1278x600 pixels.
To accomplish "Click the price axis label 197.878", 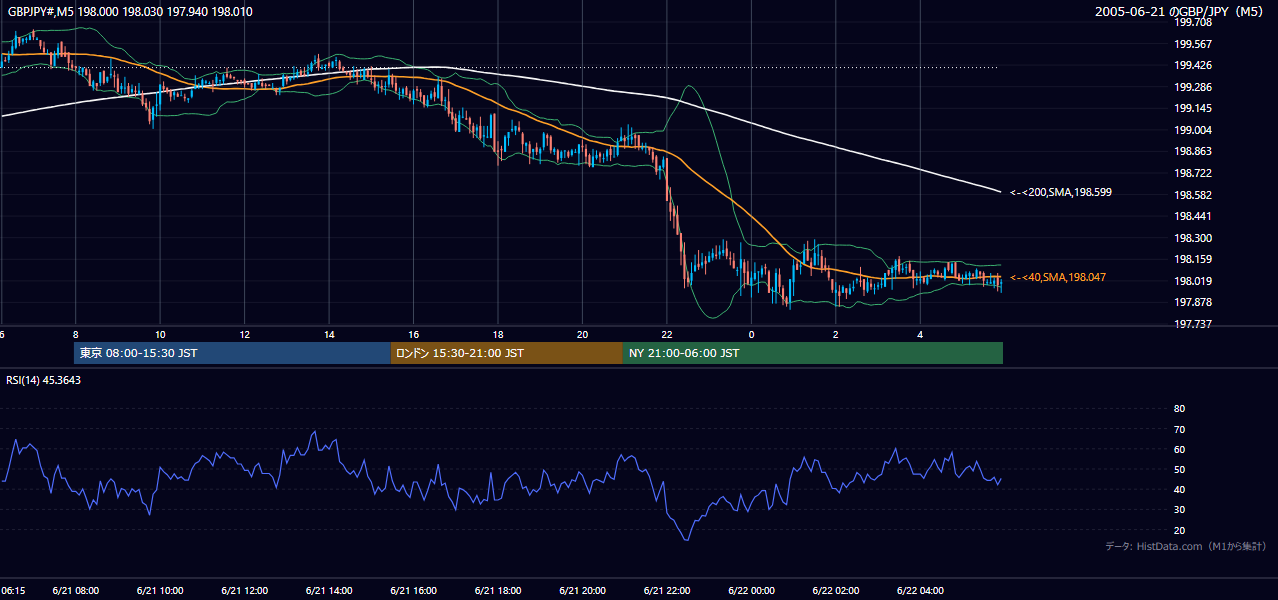I will tap(1192, 302).
